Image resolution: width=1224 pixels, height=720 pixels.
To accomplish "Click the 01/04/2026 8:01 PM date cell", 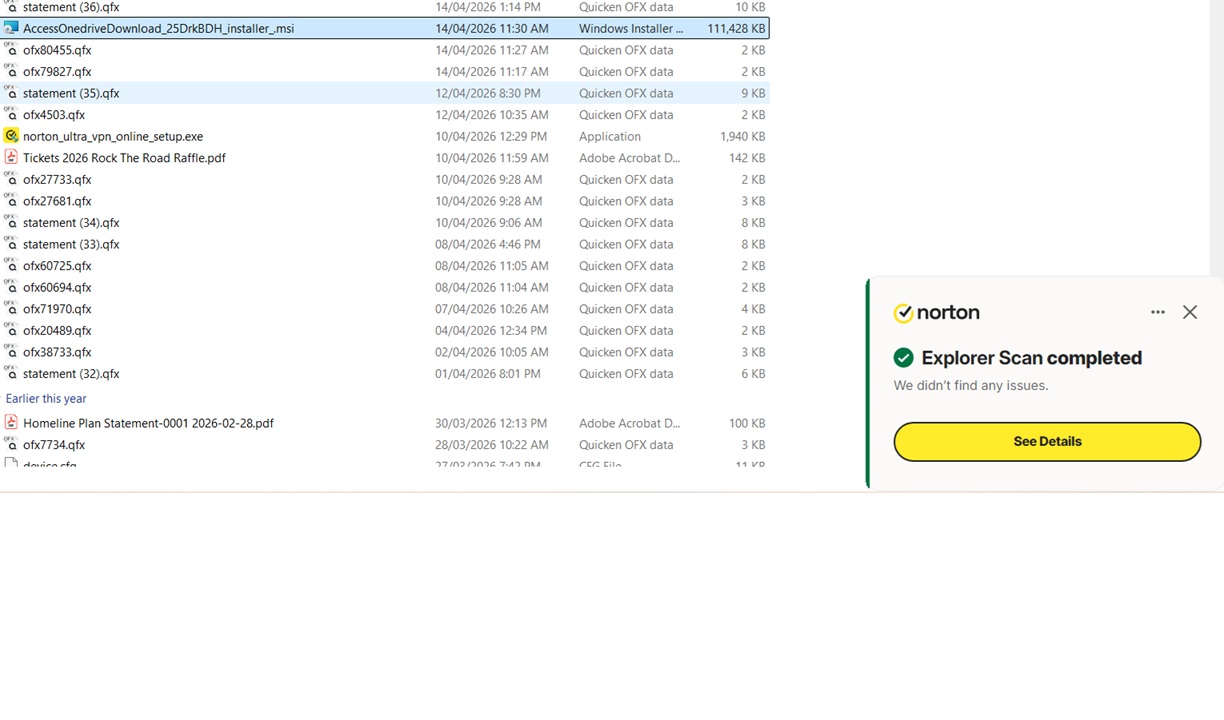I will (x=488, y=374).
